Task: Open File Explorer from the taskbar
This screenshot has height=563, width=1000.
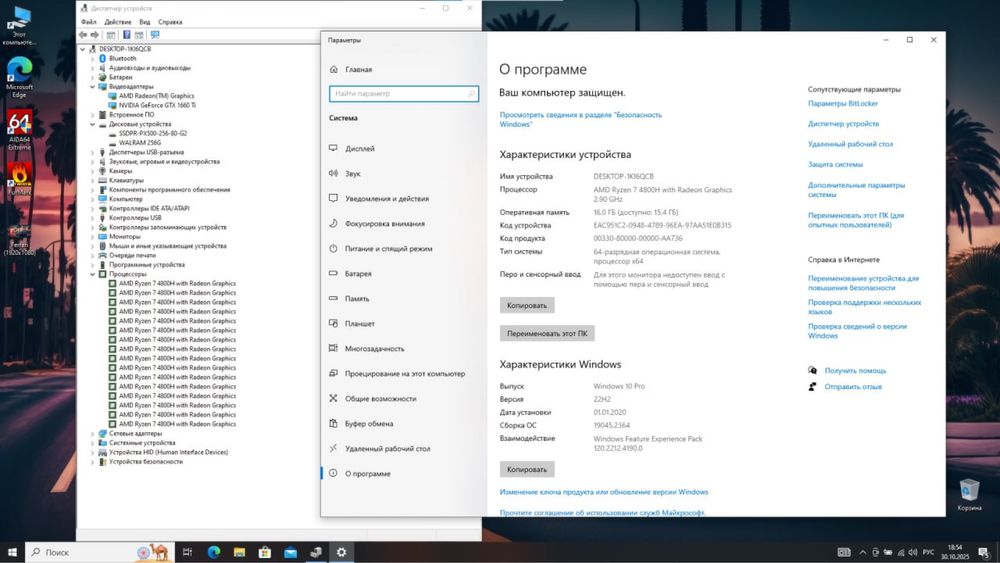Action: [x=239, y=552]
